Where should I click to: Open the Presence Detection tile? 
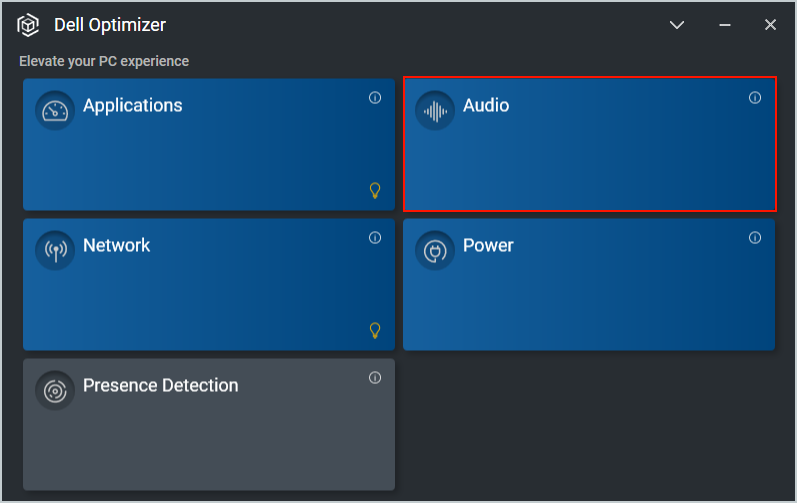[209, 424]
